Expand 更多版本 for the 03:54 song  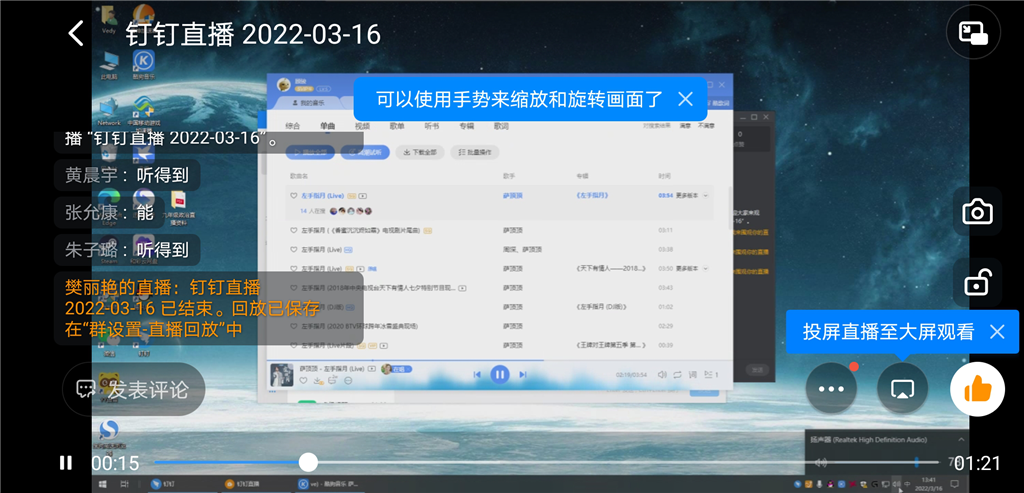click(692, 195)
